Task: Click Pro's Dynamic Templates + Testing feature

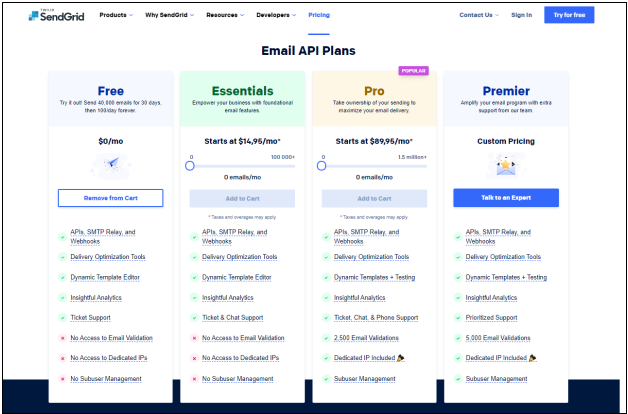Action: (374, 277)
